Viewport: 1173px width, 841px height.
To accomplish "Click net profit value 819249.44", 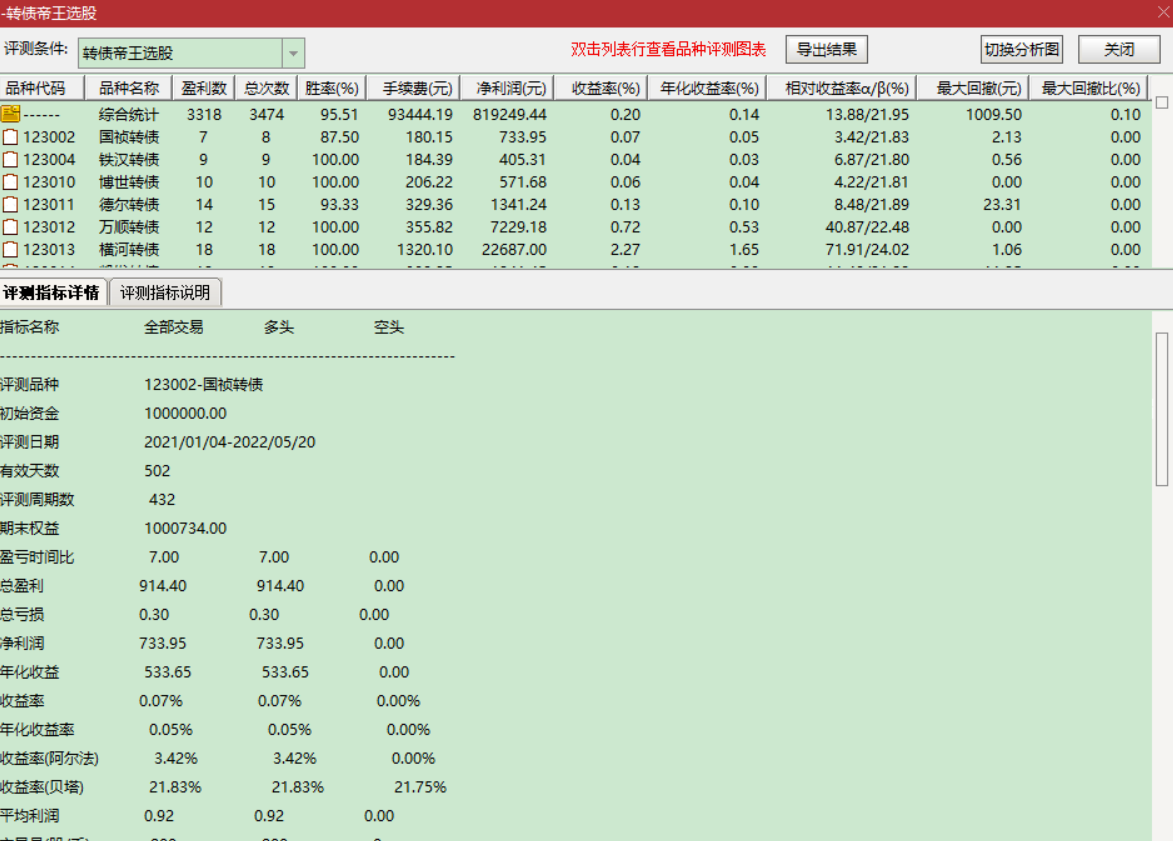I will click(509, 114).
